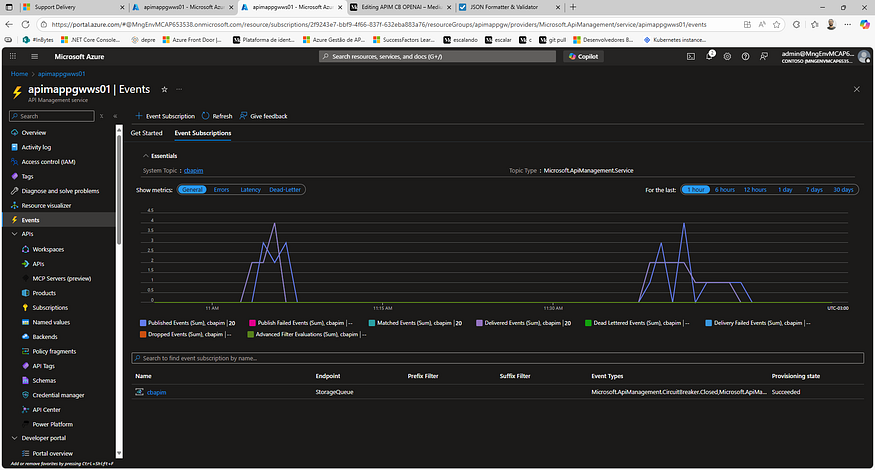Focus the event subscription name search box
This screenshot has width=875, height=470.
497,358
